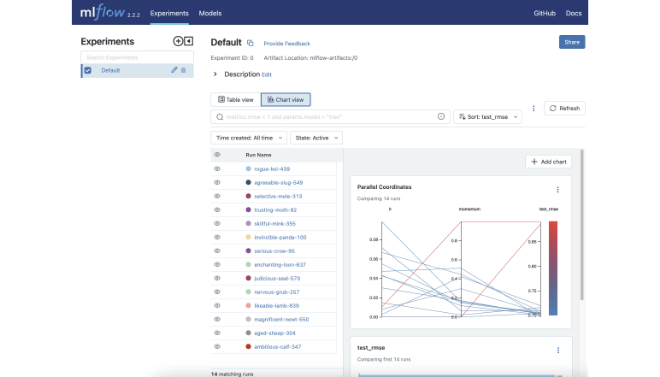Image resolution: width=660 pixels, height=377 pixels.
Task: Hide the ambitious-calf-347 run
Action: [217, 347]
